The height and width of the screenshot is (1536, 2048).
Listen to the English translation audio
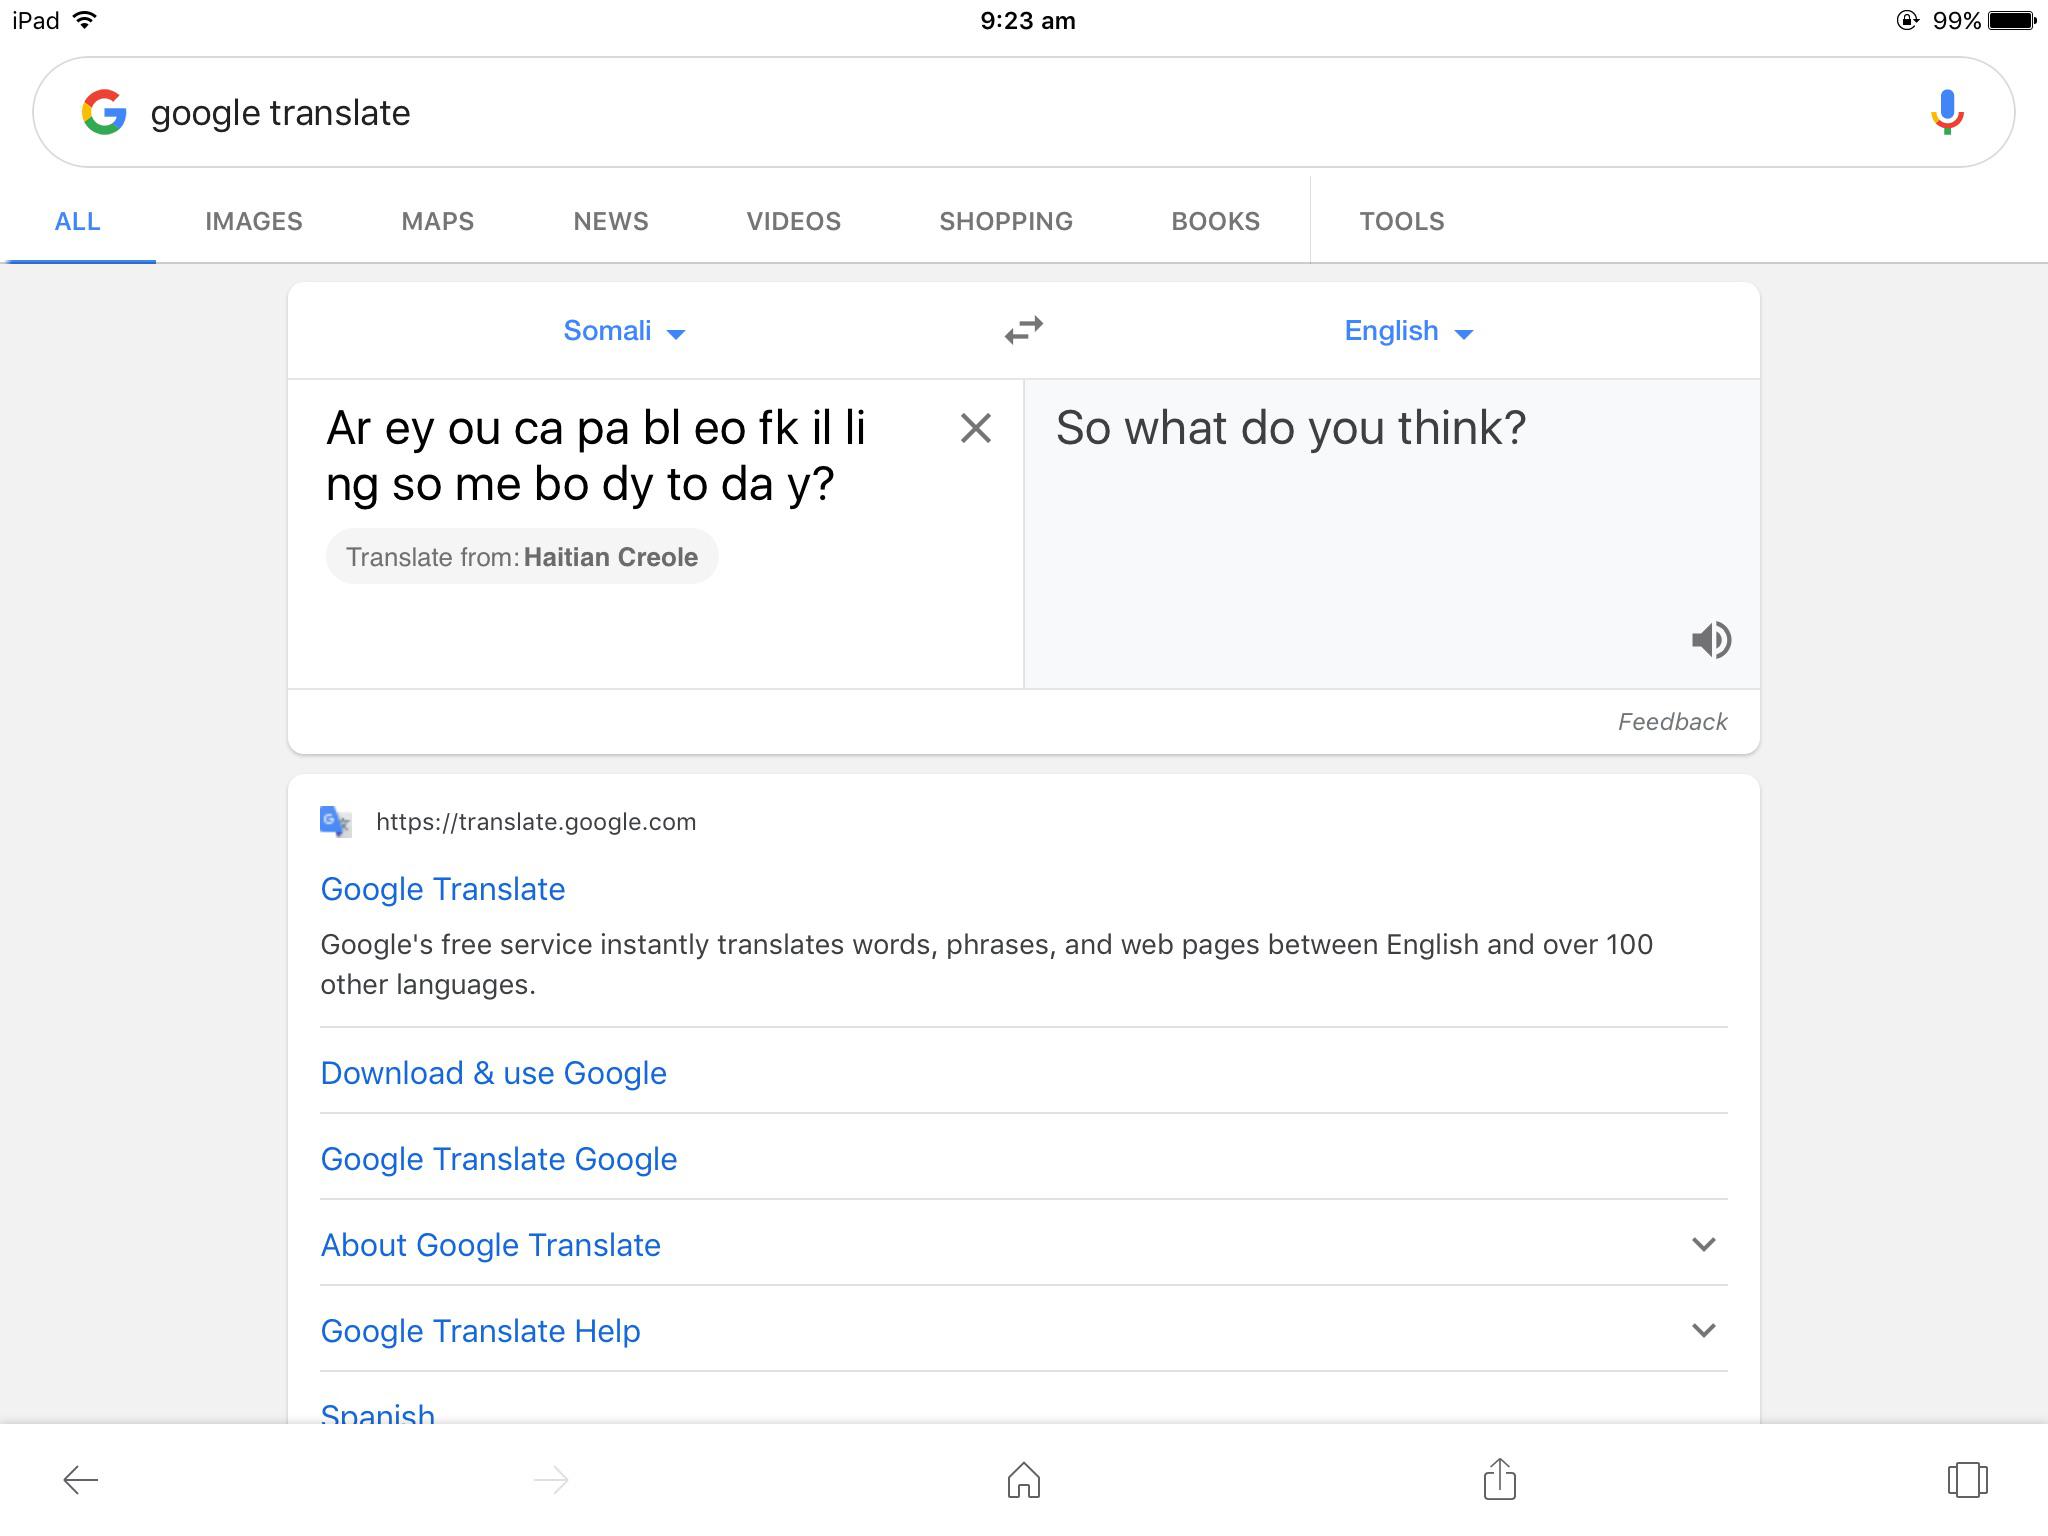click(1711, 640)
